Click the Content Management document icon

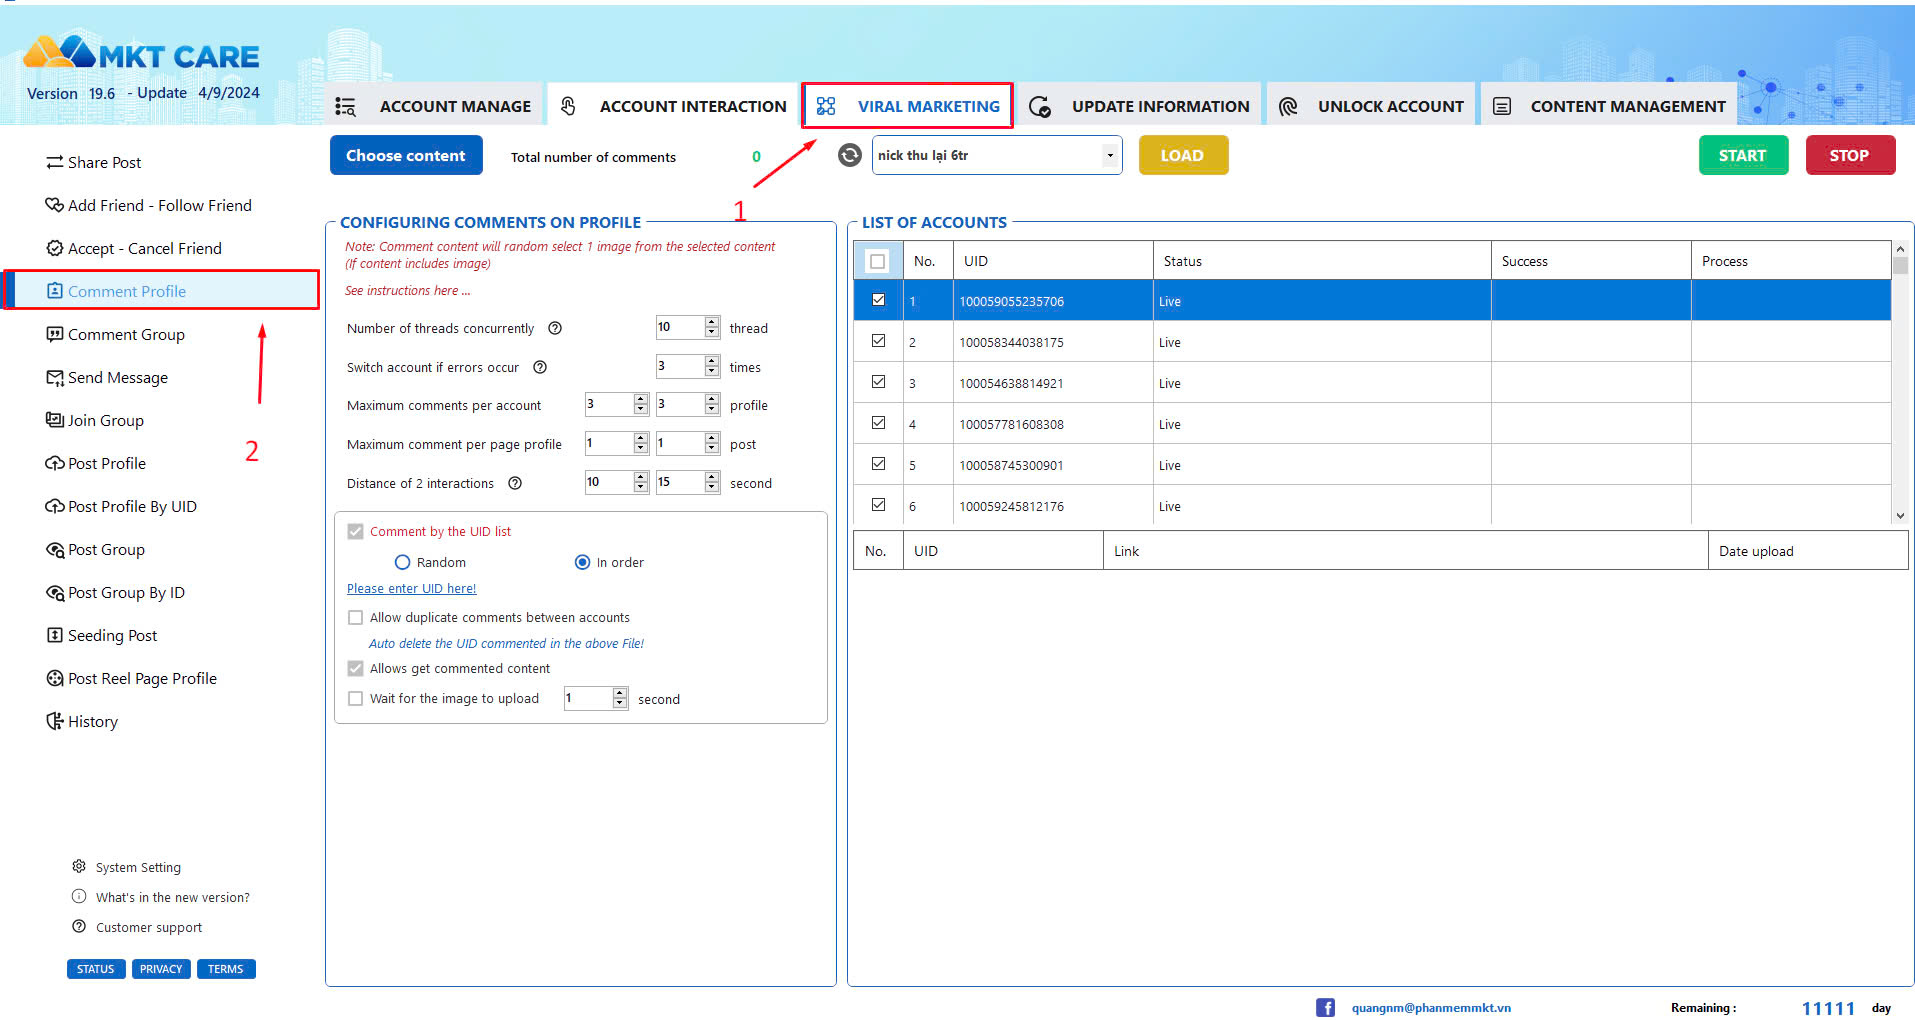click(x=1502, y=106)
